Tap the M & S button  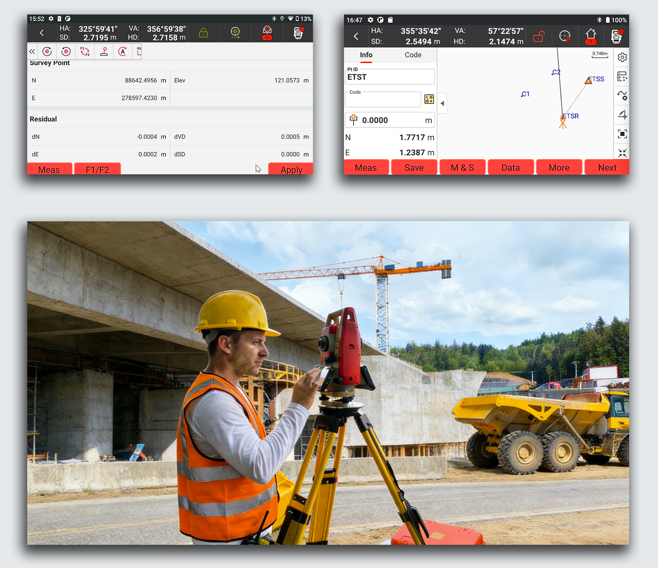(462, 168)
